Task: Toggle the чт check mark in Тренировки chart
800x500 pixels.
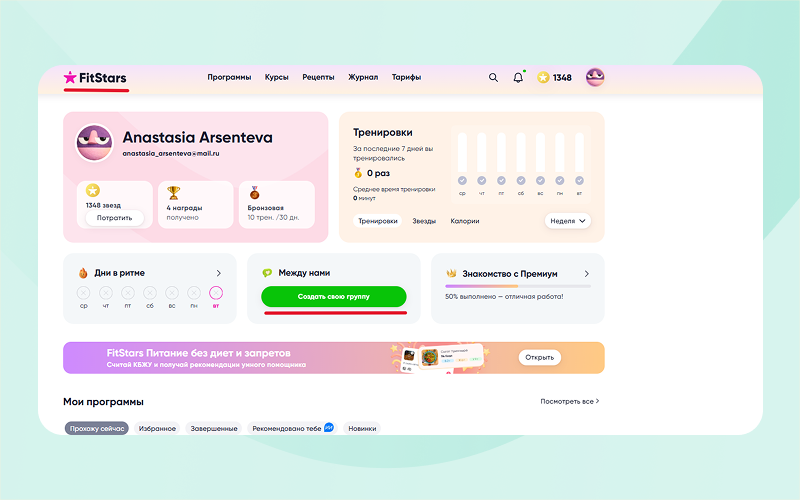Action: tap(482, 181)
